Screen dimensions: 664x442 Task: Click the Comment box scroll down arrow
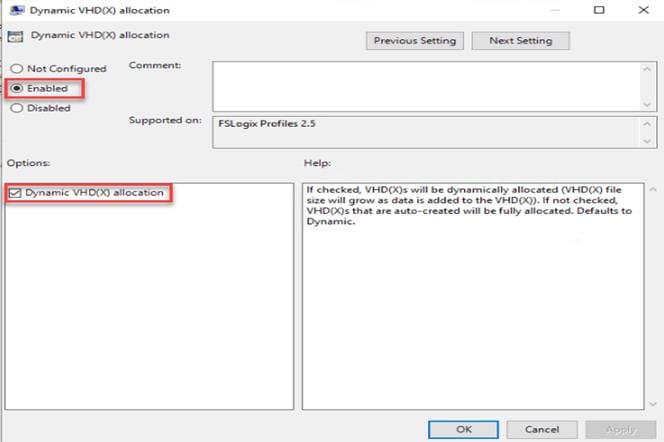pyautogui.click(x=647, y=105)
